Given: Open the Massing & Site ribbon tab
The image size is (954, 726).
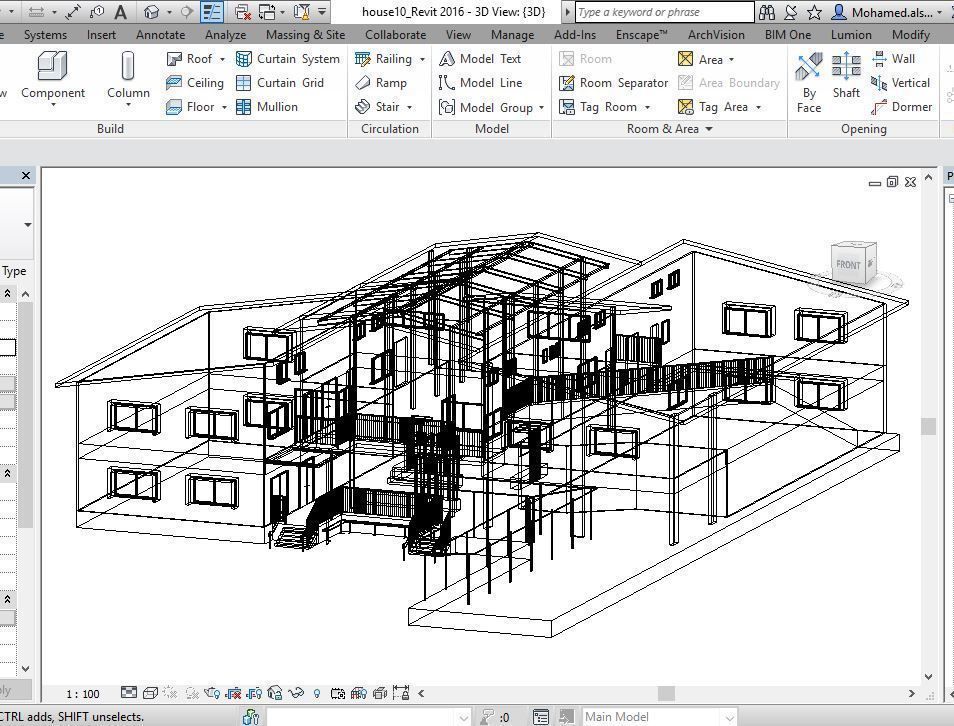Looking at the screenshot, I should point(305,35).
